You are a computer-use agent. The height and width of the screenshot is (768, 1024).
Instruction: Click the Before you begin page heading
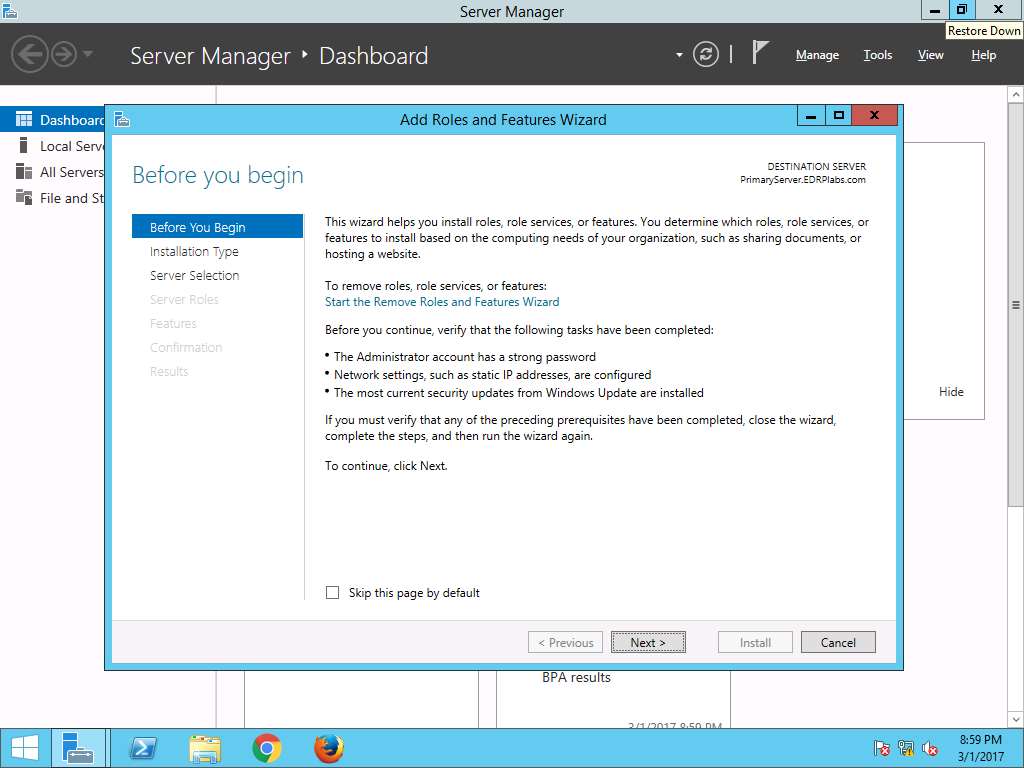tap(217, 175)
